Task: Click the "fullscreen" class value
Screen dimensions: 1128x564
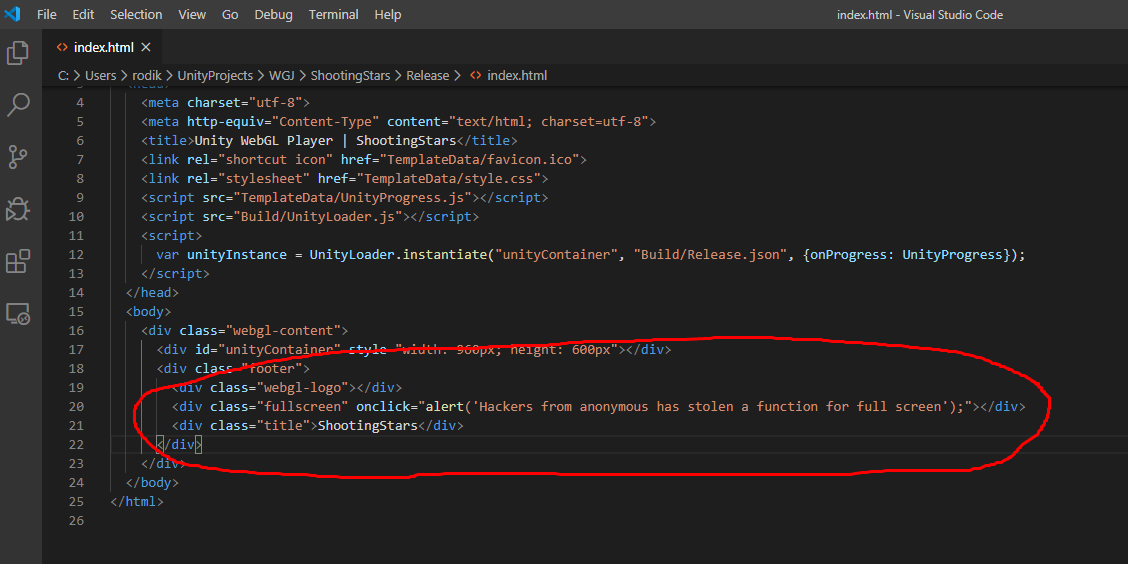Action: [x=303, y=406]
